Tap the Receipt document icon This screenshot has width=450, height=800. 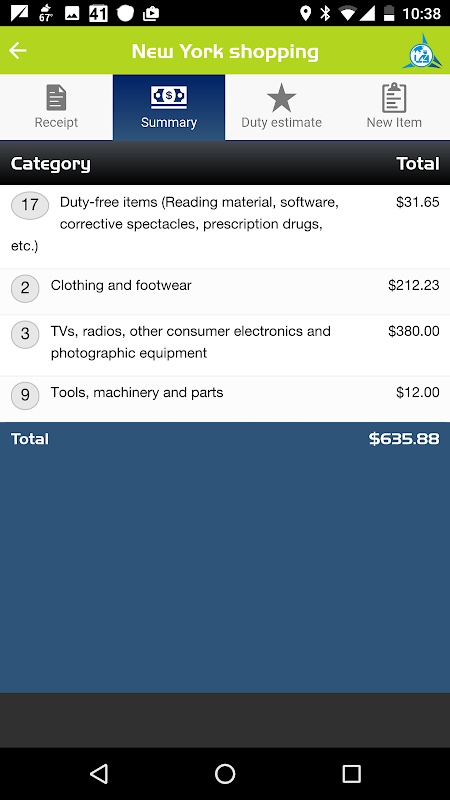tap(56, 98)
